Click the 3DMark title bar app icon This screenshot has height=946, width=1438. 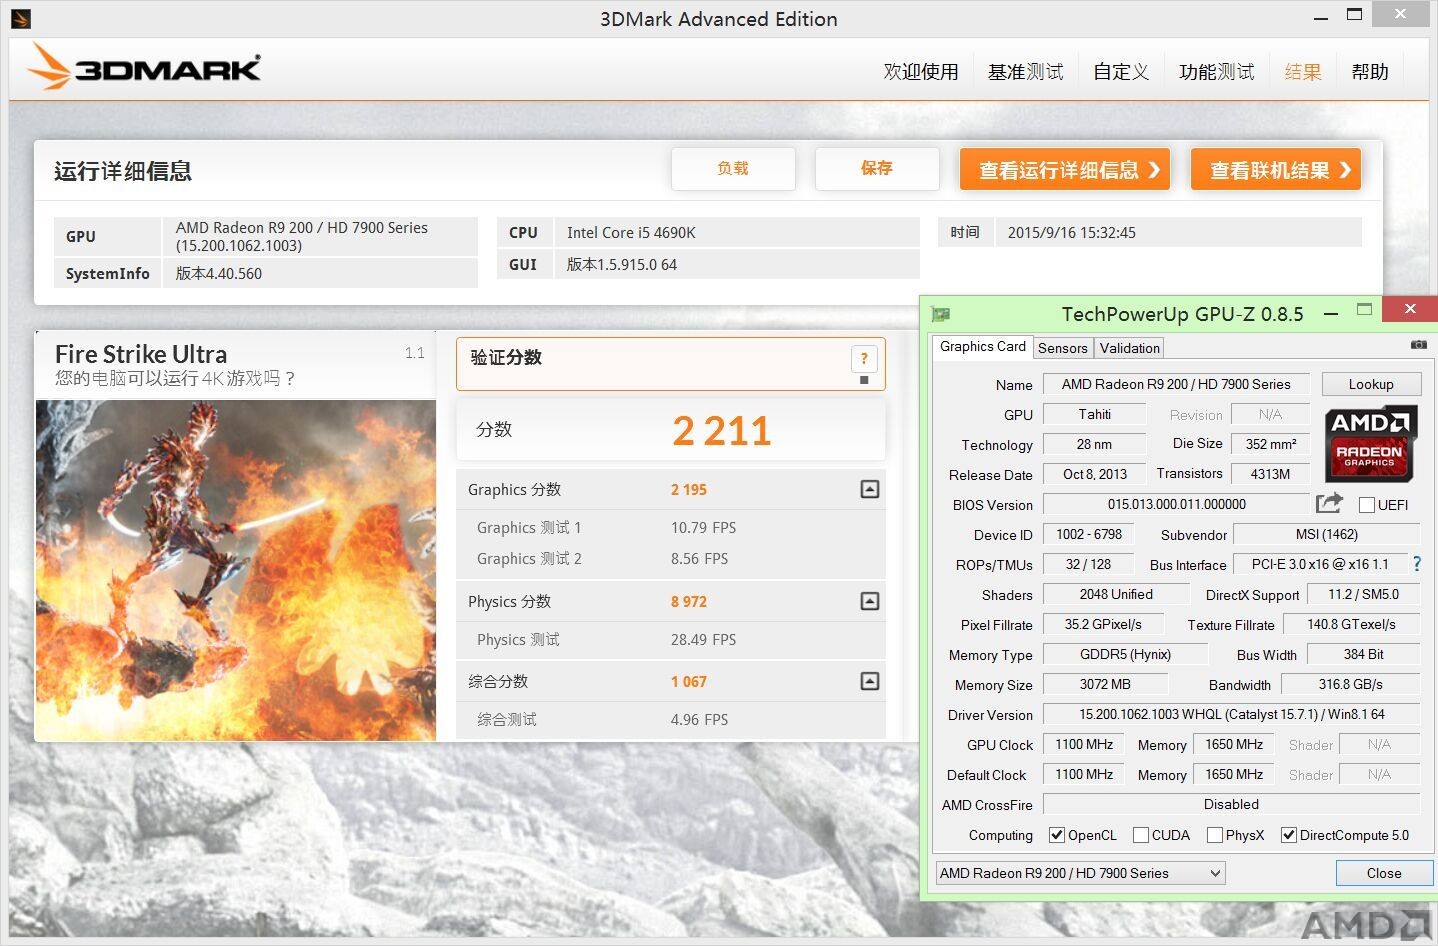[20, 18]
